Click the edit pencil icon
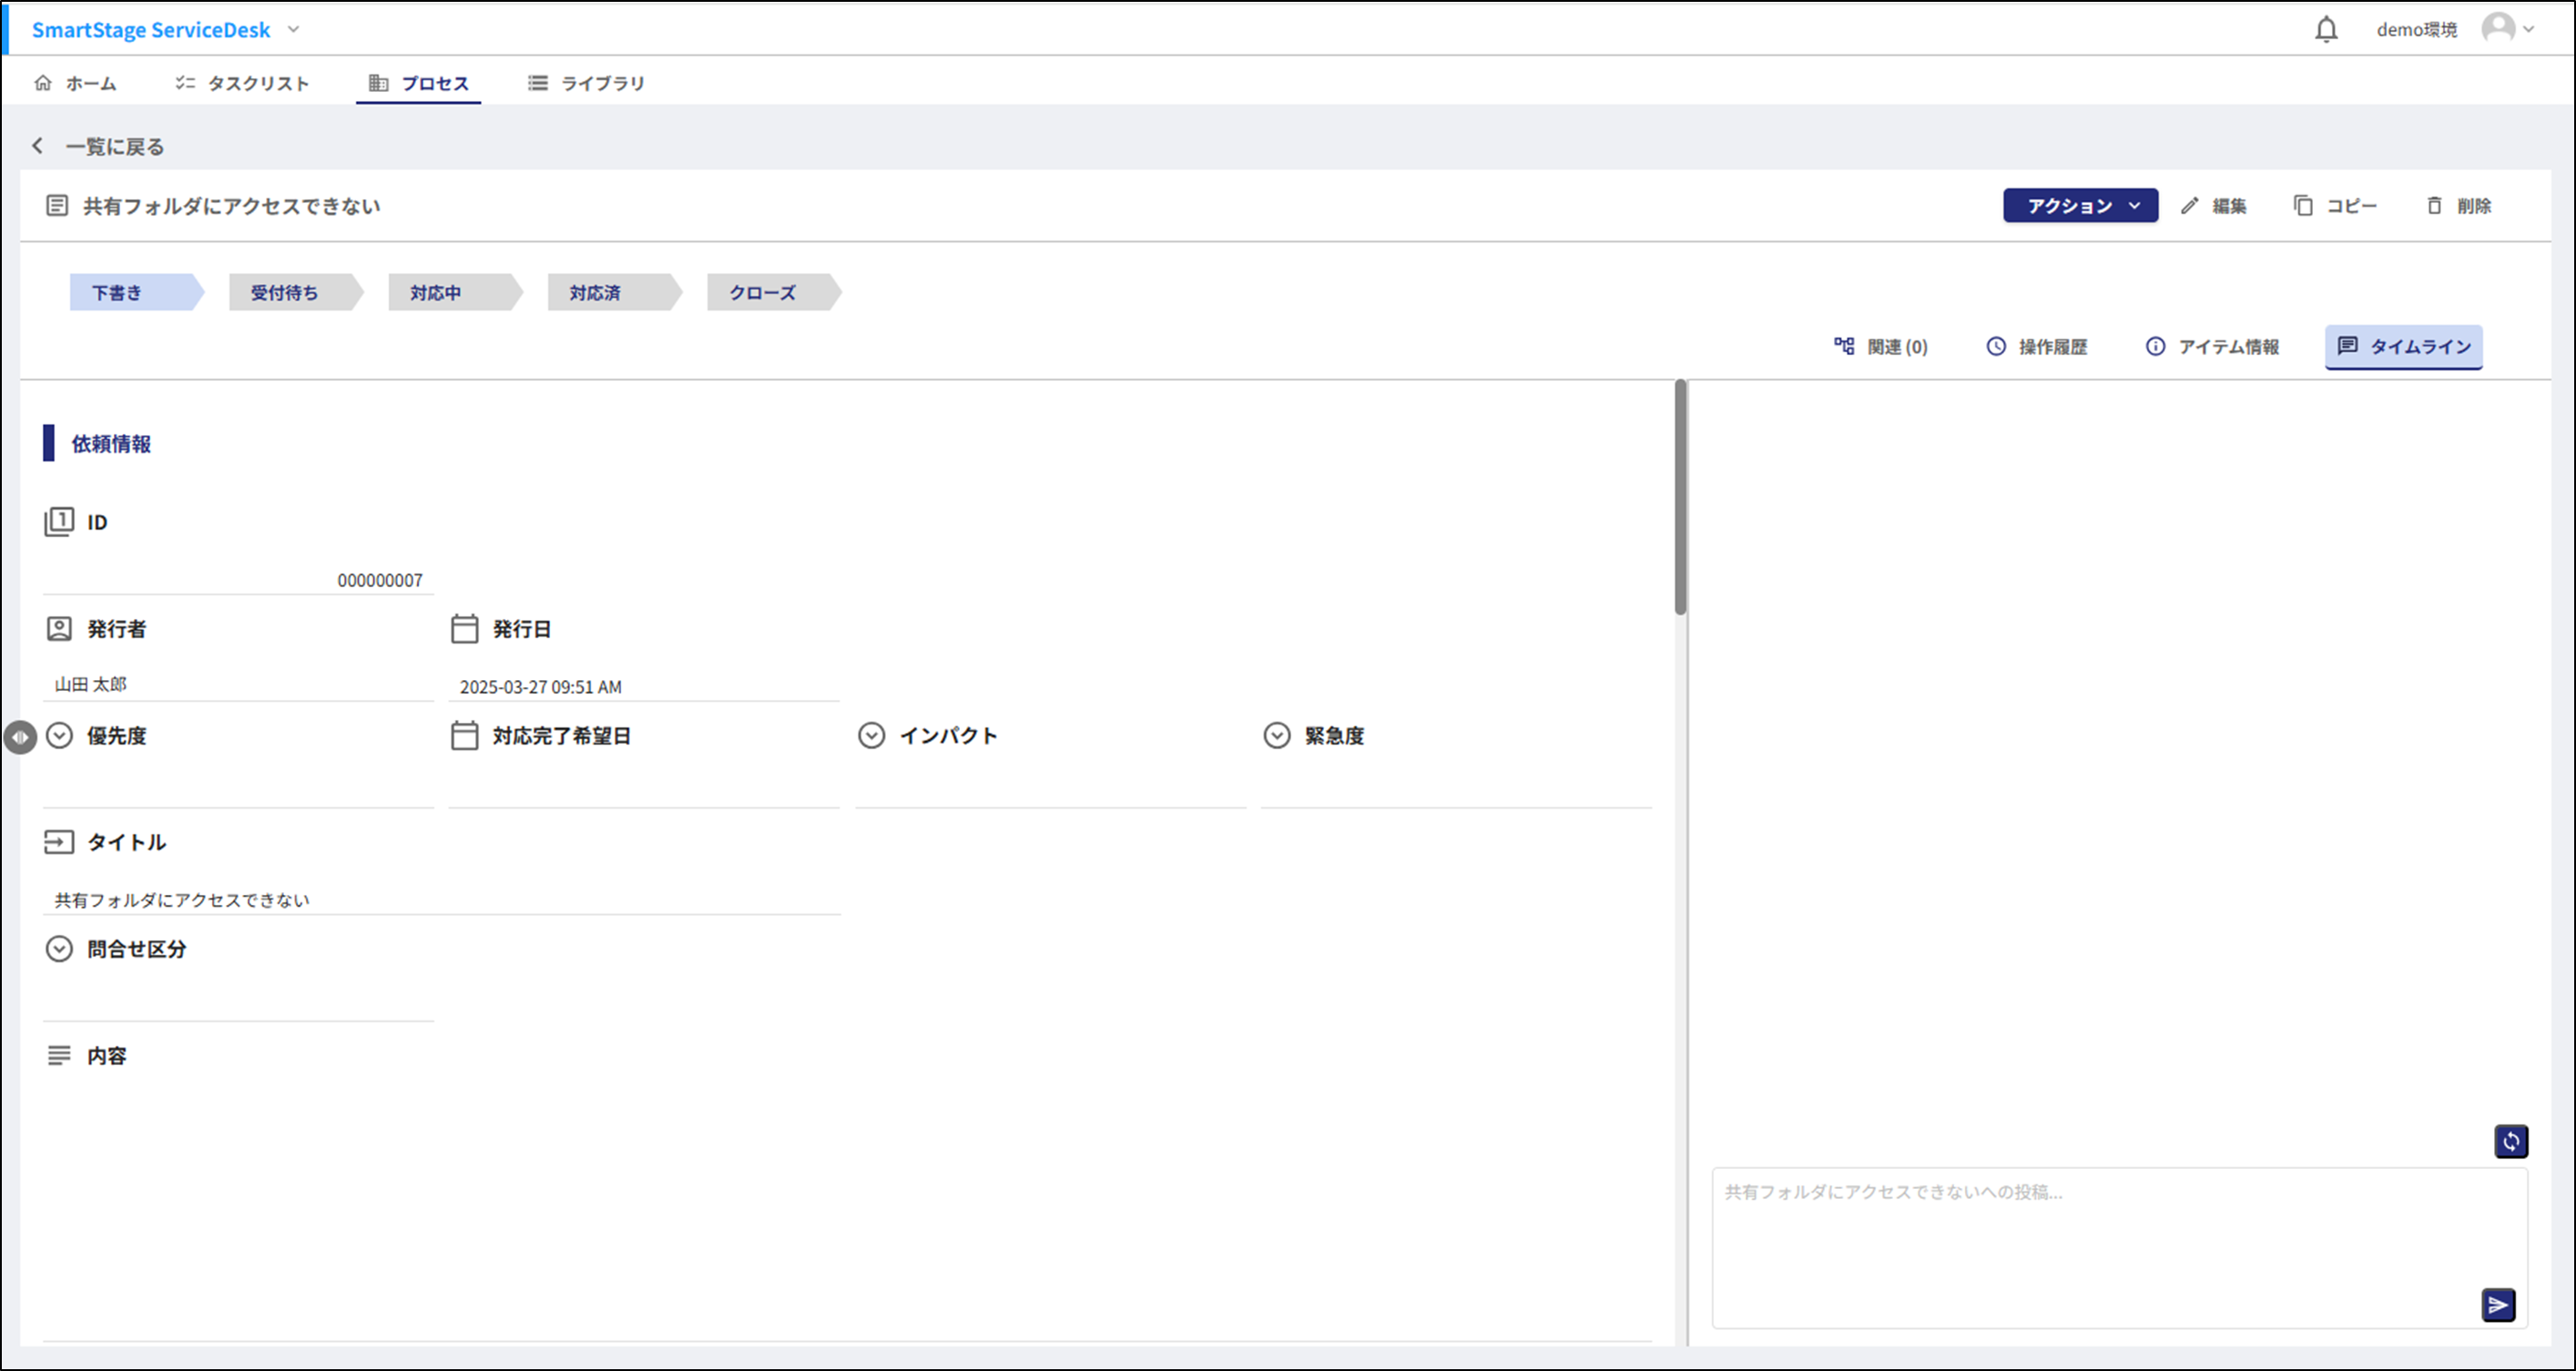 2190,206
